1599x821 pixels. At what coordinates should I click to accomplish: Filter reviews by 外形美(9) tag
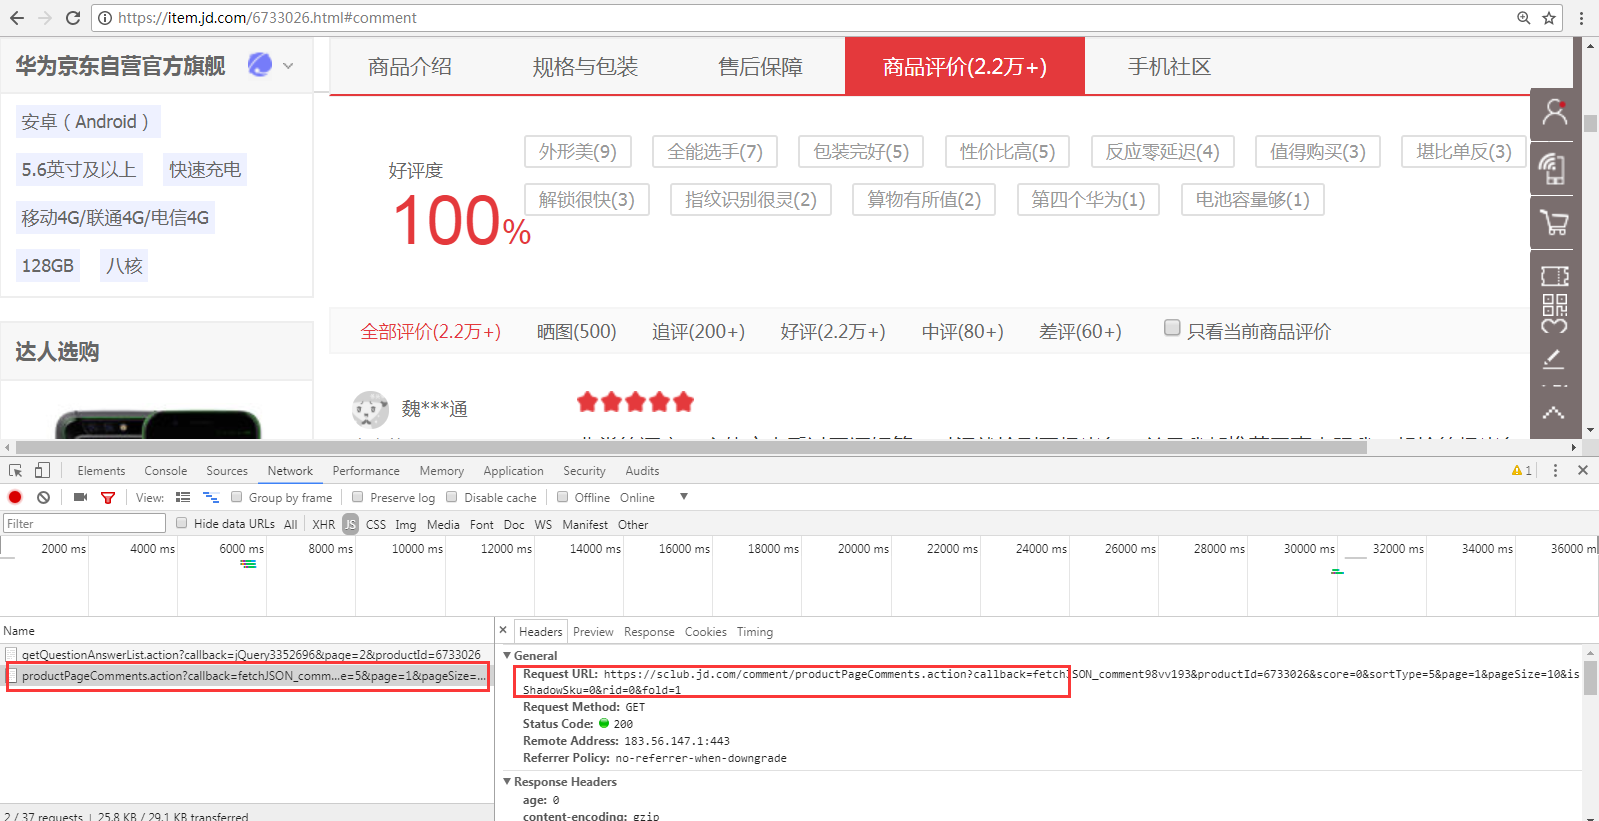pos(578,151)
